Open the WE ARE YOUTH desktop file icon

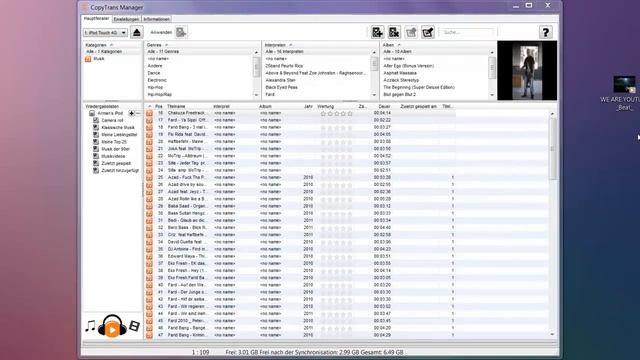(624, 85)
